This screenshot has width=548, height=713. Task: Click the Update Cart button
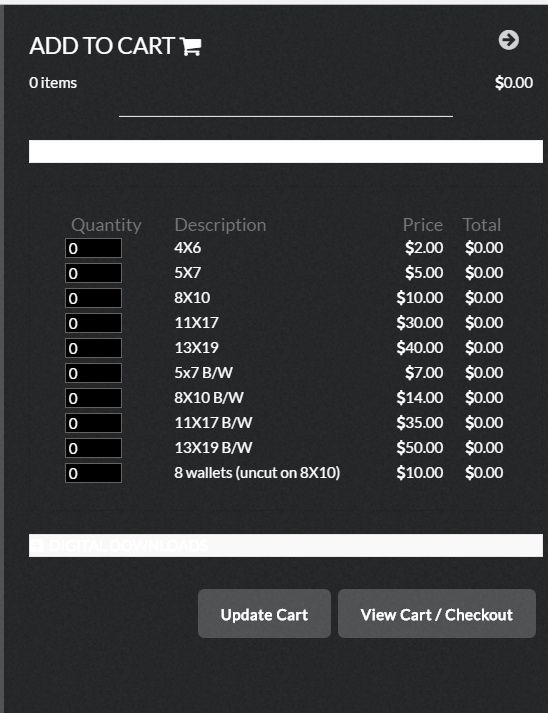click(264, 614)
